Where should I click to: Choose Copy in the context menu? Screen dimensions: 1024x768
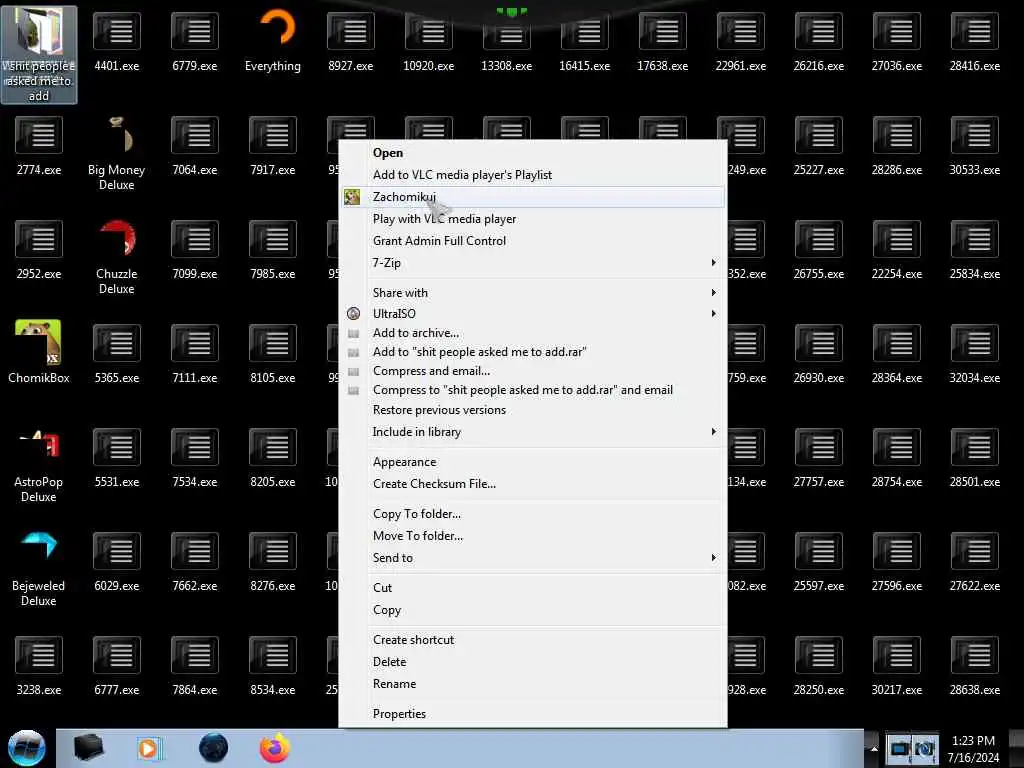coord(533,610)
